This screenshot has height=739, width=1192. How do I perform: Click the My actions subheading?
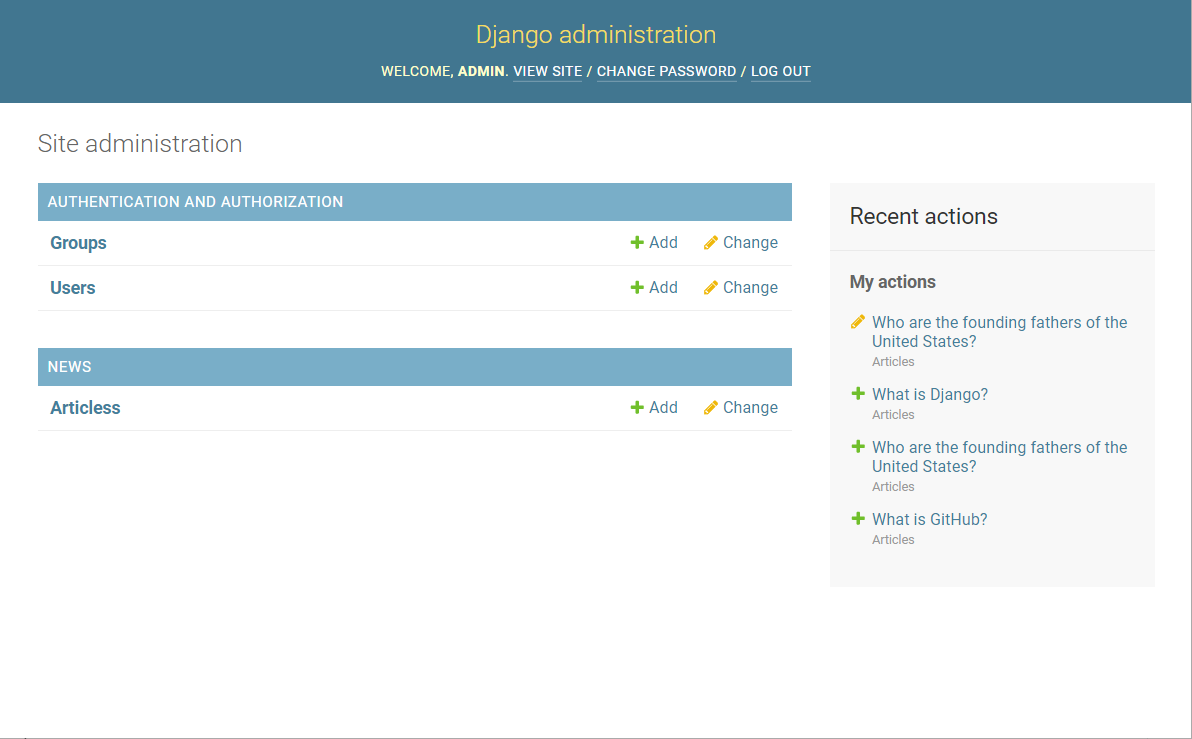click(892, 282)
